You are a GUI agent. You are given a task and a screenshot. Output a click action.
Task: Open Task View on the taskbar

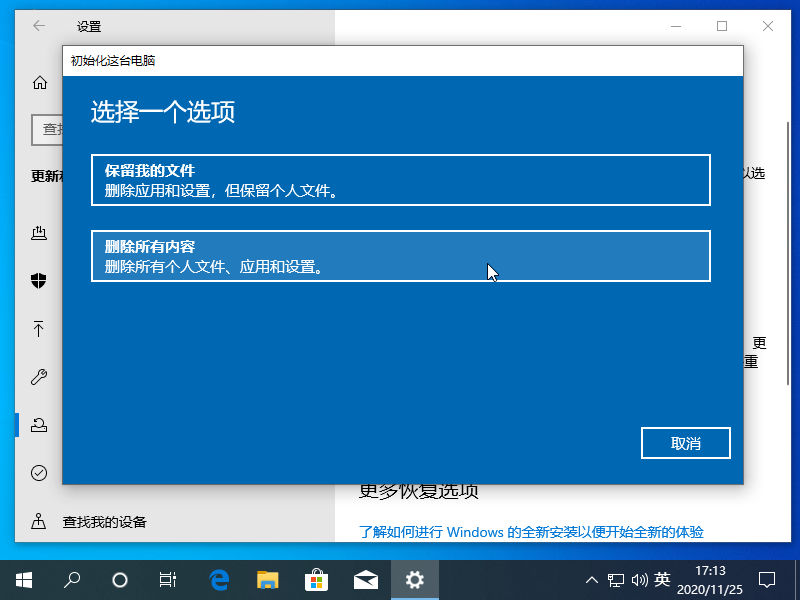pyautogui.click(x=167, y=579)
